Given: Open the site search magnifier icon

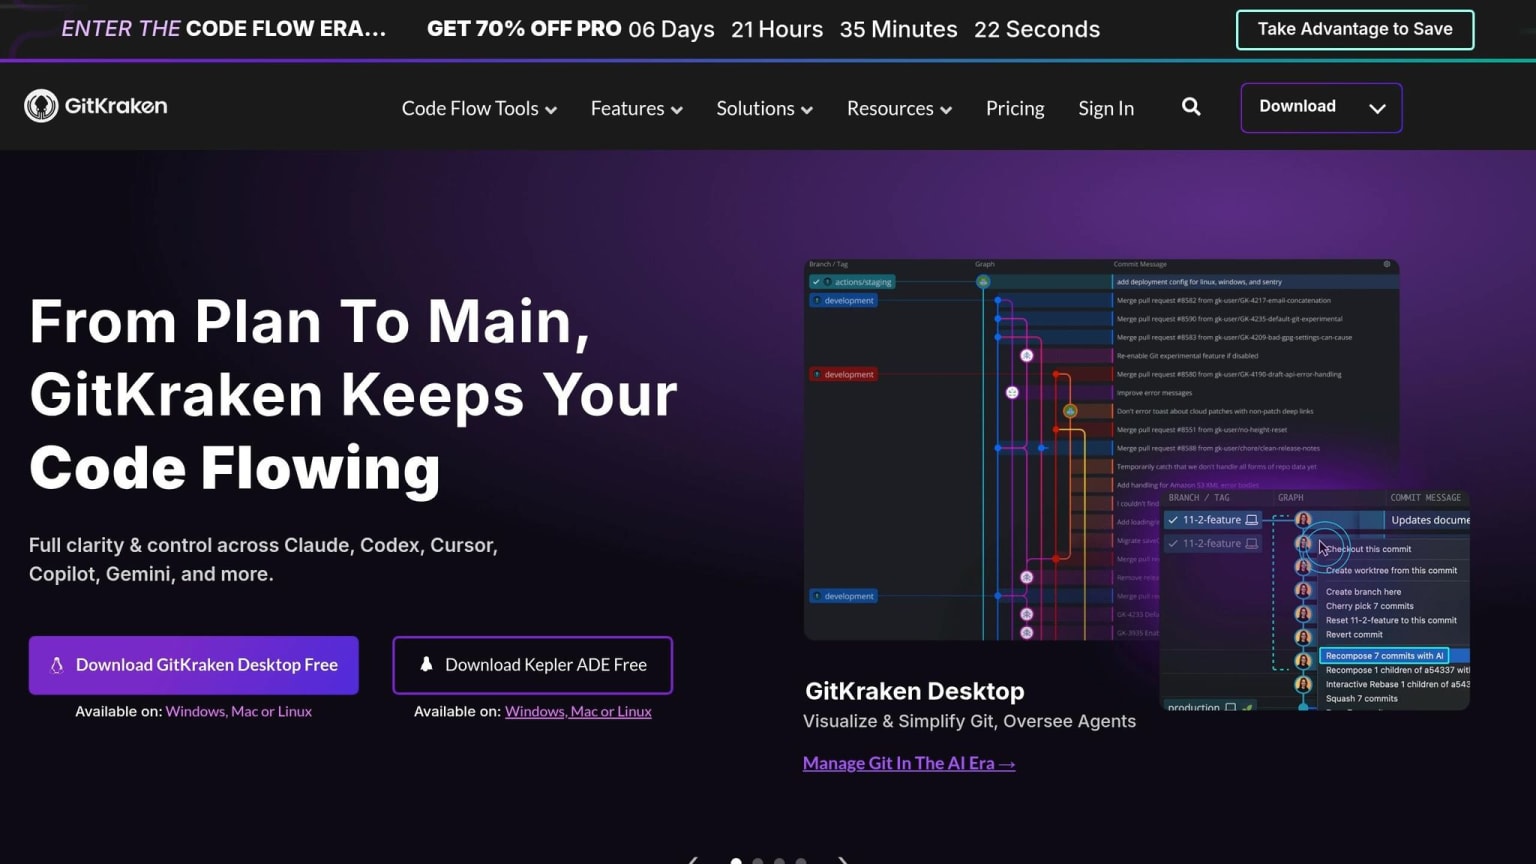Looking at the screenshot, I should [x=1191, y=107].
